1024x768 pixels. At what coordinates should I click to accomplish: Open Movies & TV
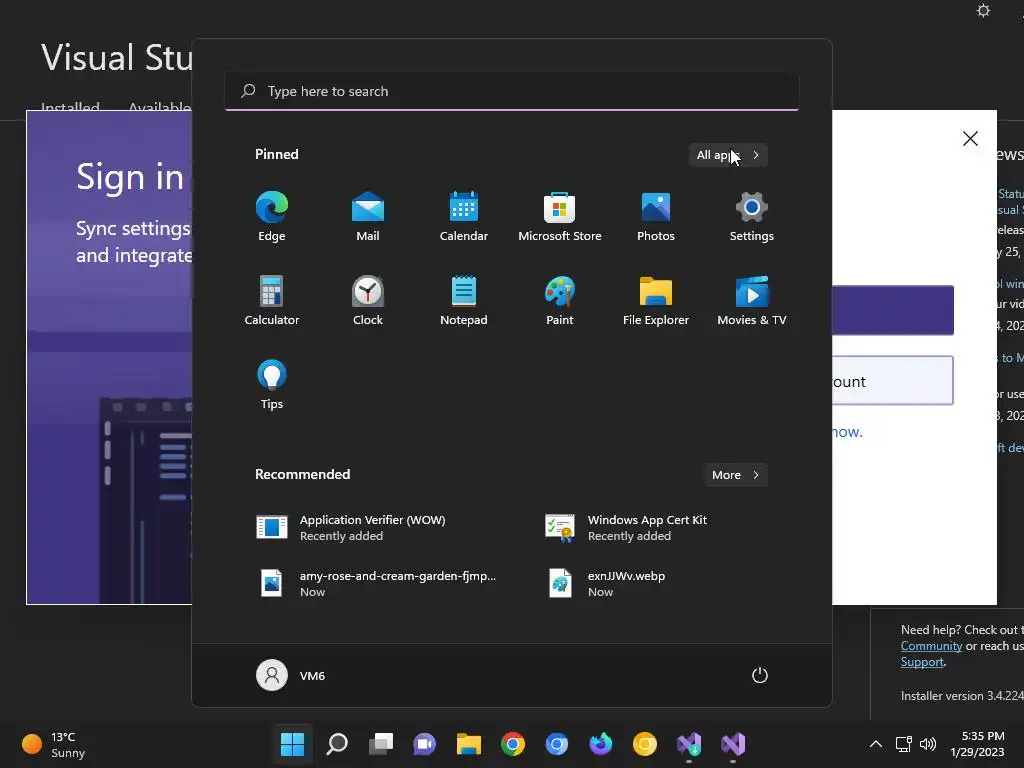(752, 300)
